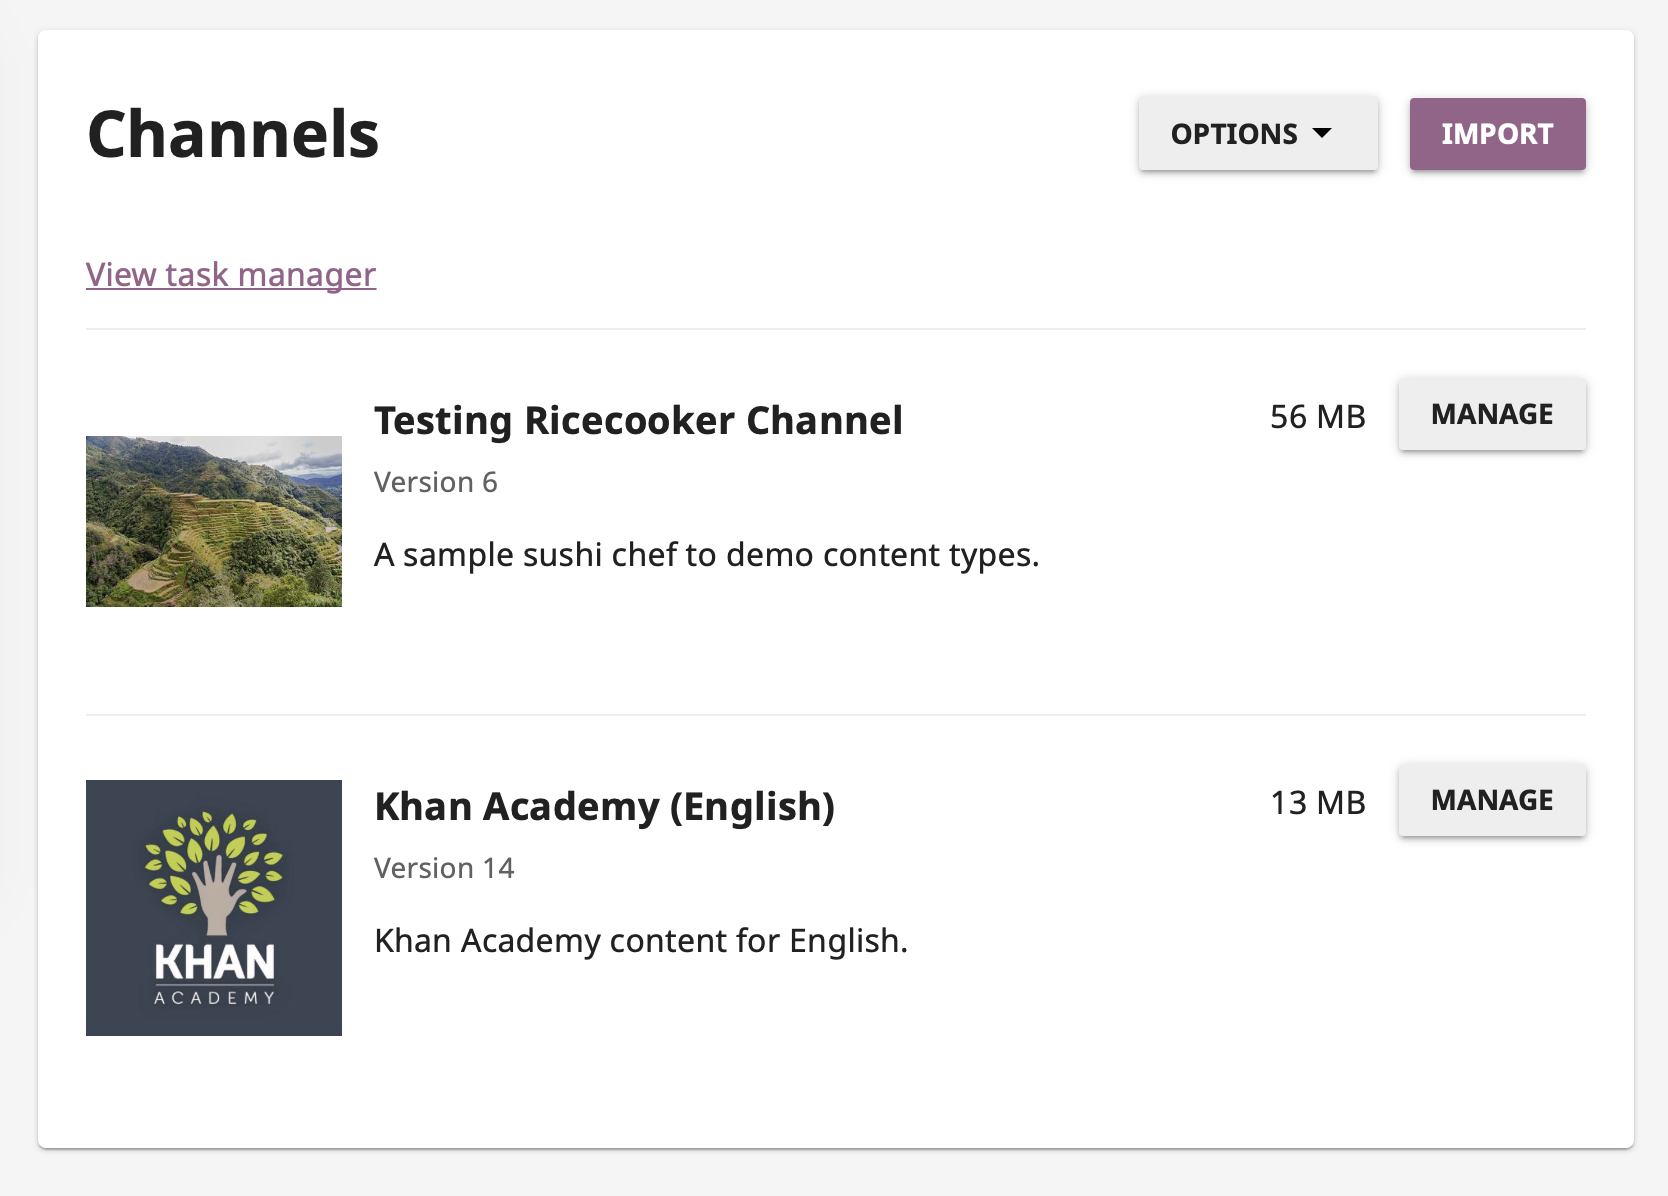Click the 56 MB size indicator
The image size is (1668, 1196).
pos(1317,416)
